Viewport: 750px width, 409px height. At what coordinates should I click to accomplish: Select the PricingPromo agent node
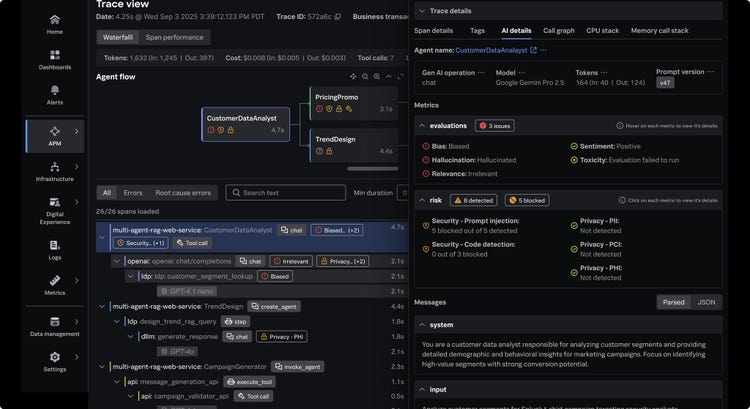click(354, 103)
